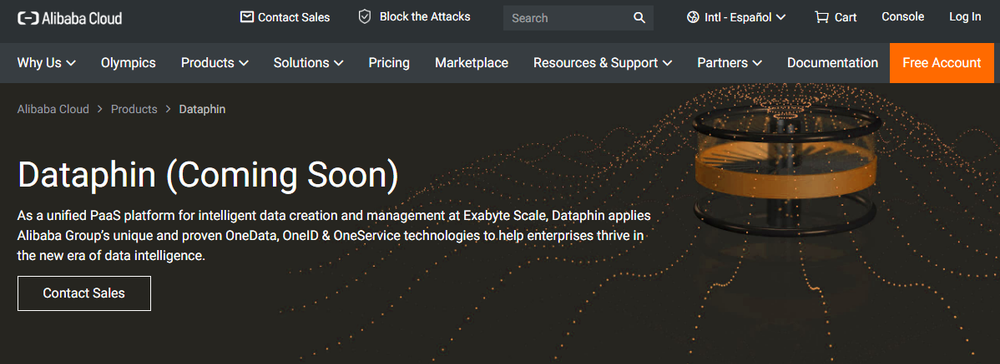1000x364 pixels.
Task: Click the Dataphin (Coming Soon) heading
Action: point(208,175)
